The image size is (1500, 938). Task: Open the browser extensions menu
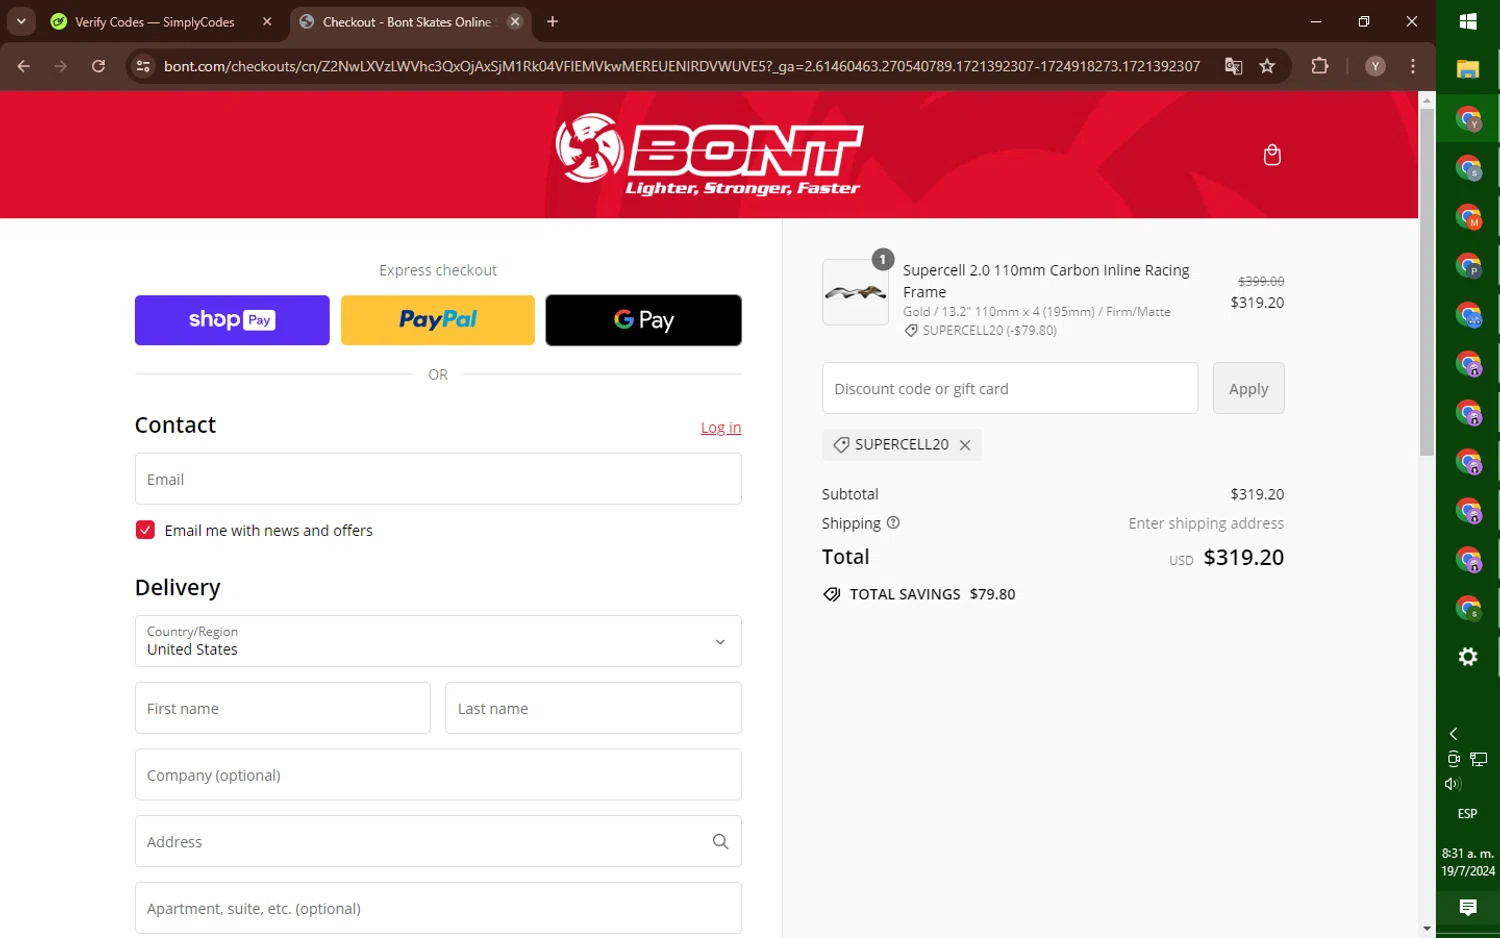click(x=1320, y=66)
